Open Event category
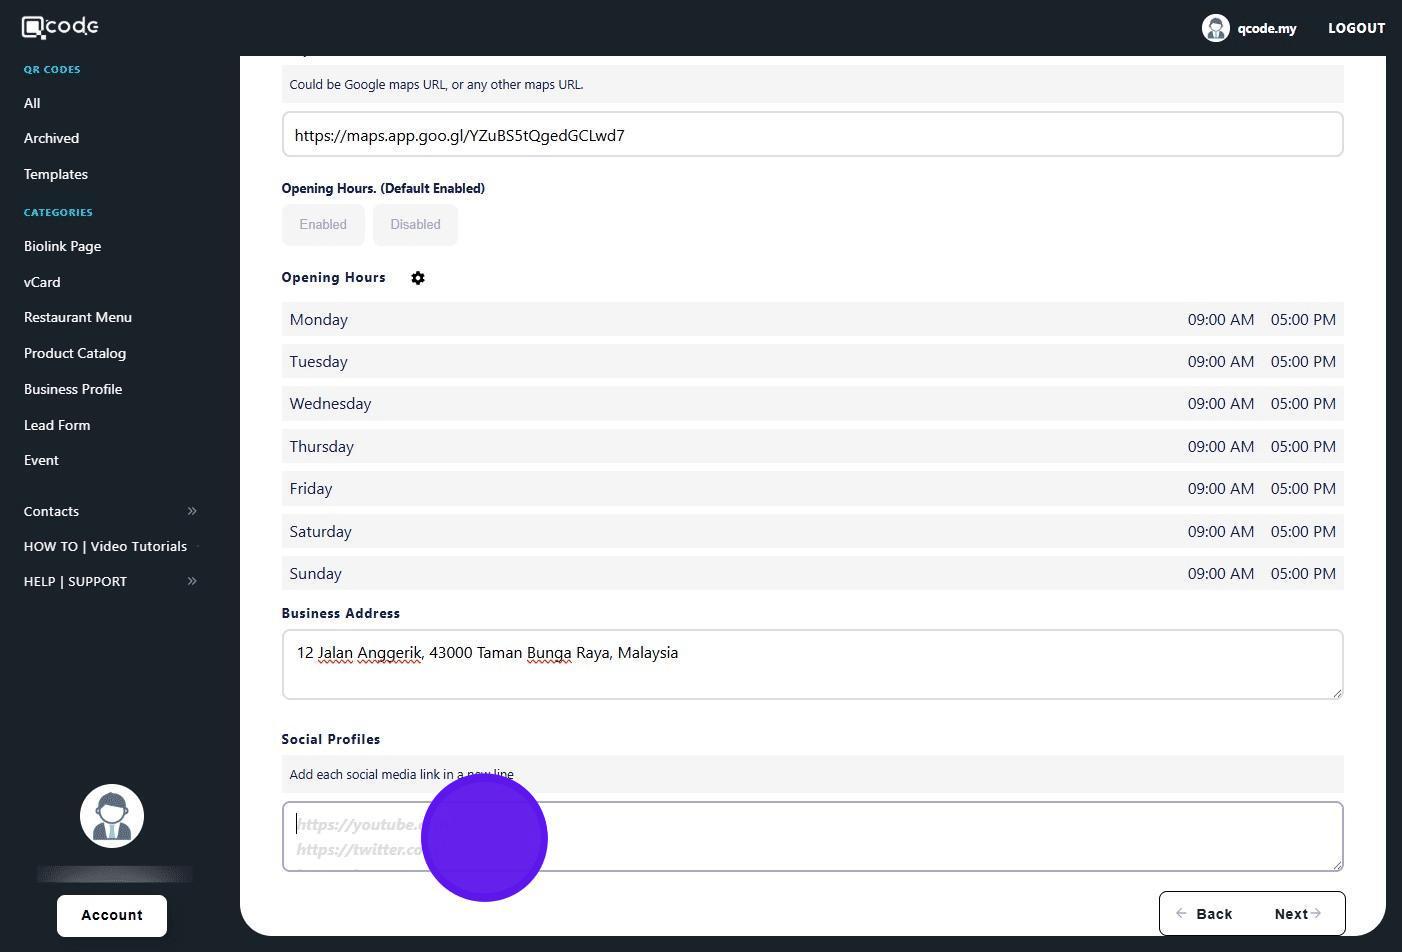The width and height of the screenshot is (1402, 952). [41, 460]
